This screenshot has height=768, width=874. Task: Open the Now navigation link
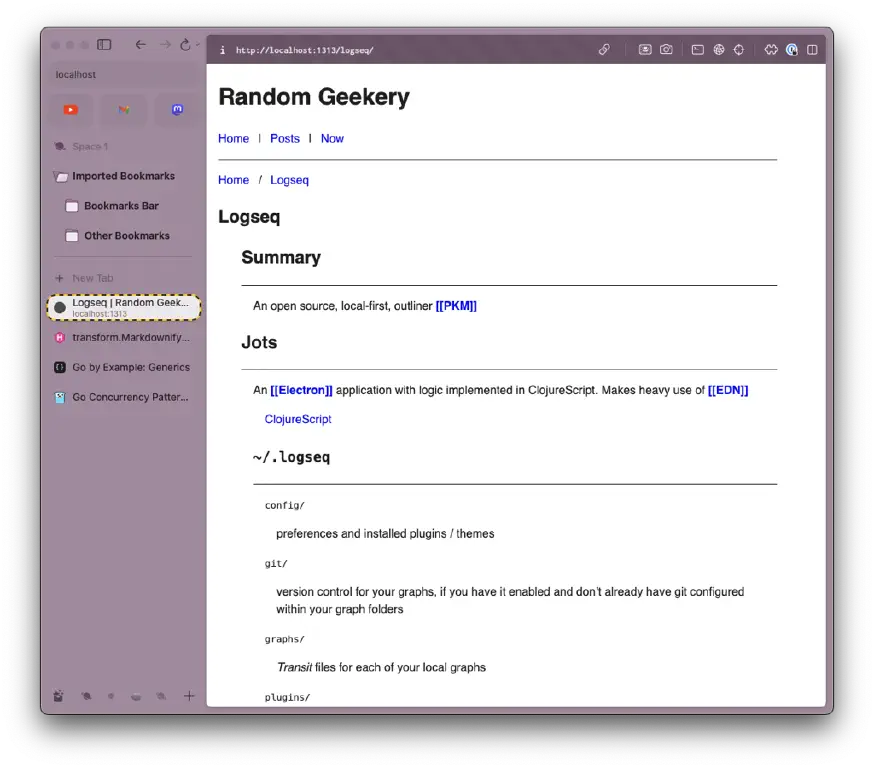click(332, 139)
